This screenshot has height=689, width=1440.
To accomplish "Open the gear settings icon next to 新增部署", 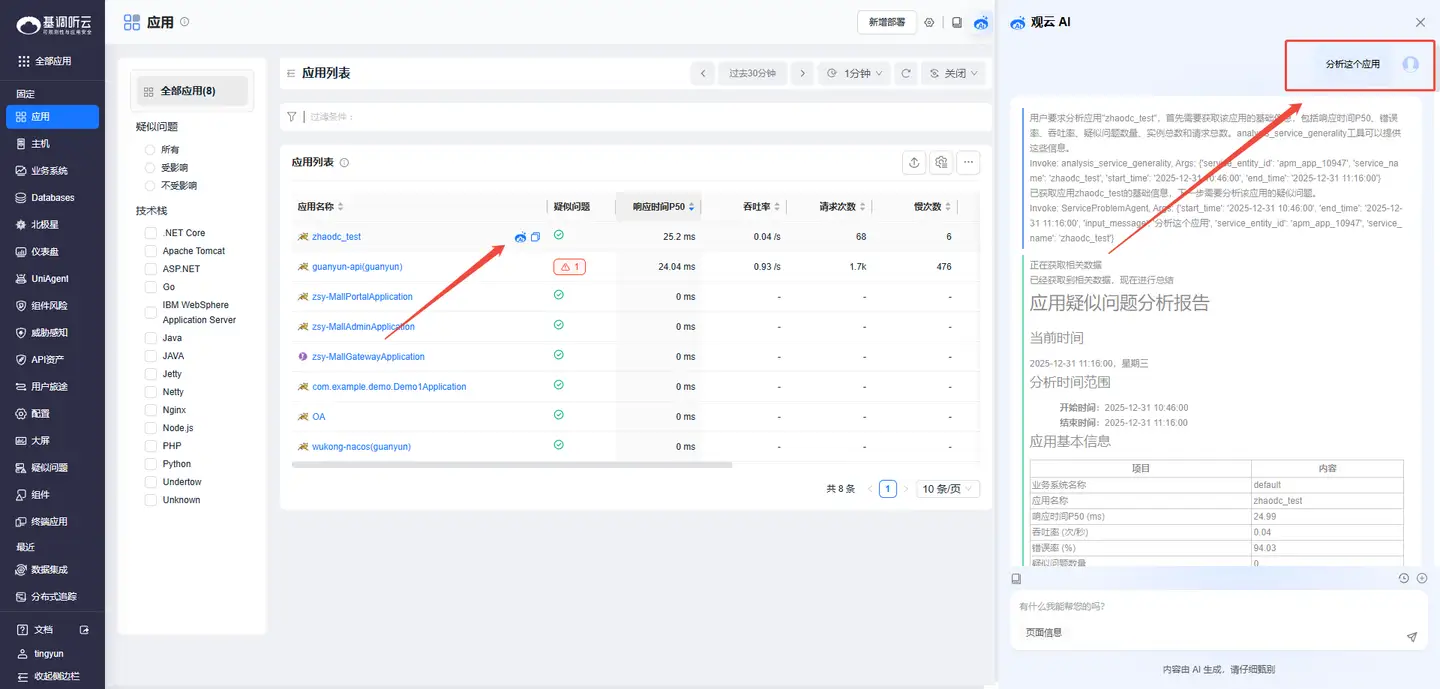I will pos(929,23).
